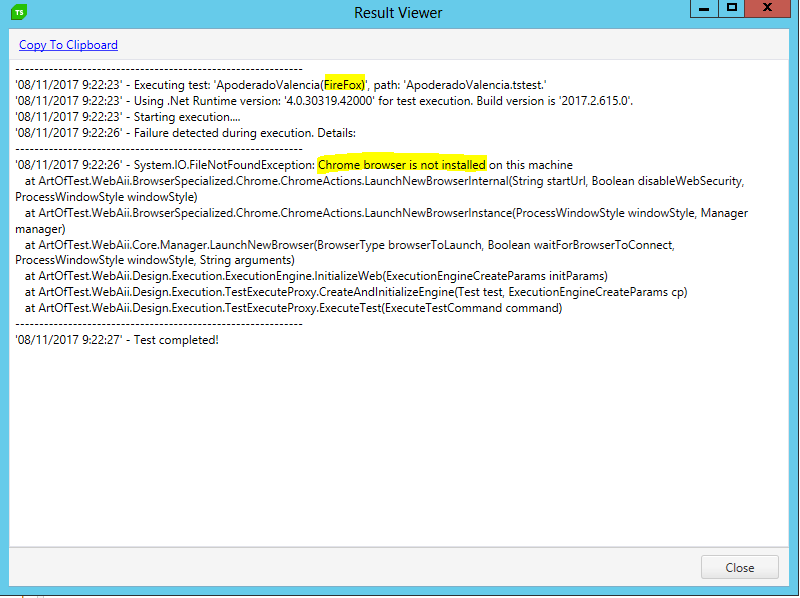This screenshot has width=800, height=598.
Task: Click the green TS app icon
Action: [x=19, y=12]
